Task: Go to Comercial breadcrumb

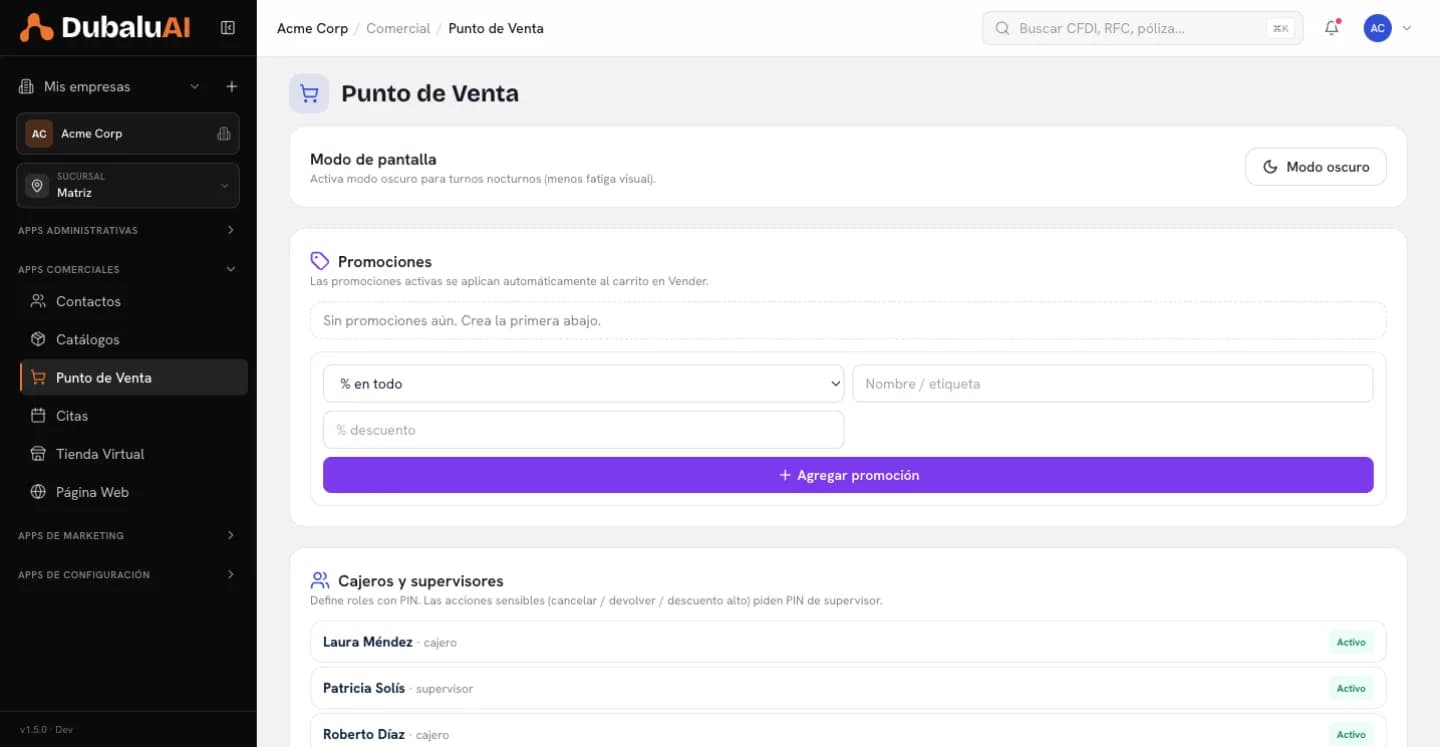Action: click(x=398, y=29)
